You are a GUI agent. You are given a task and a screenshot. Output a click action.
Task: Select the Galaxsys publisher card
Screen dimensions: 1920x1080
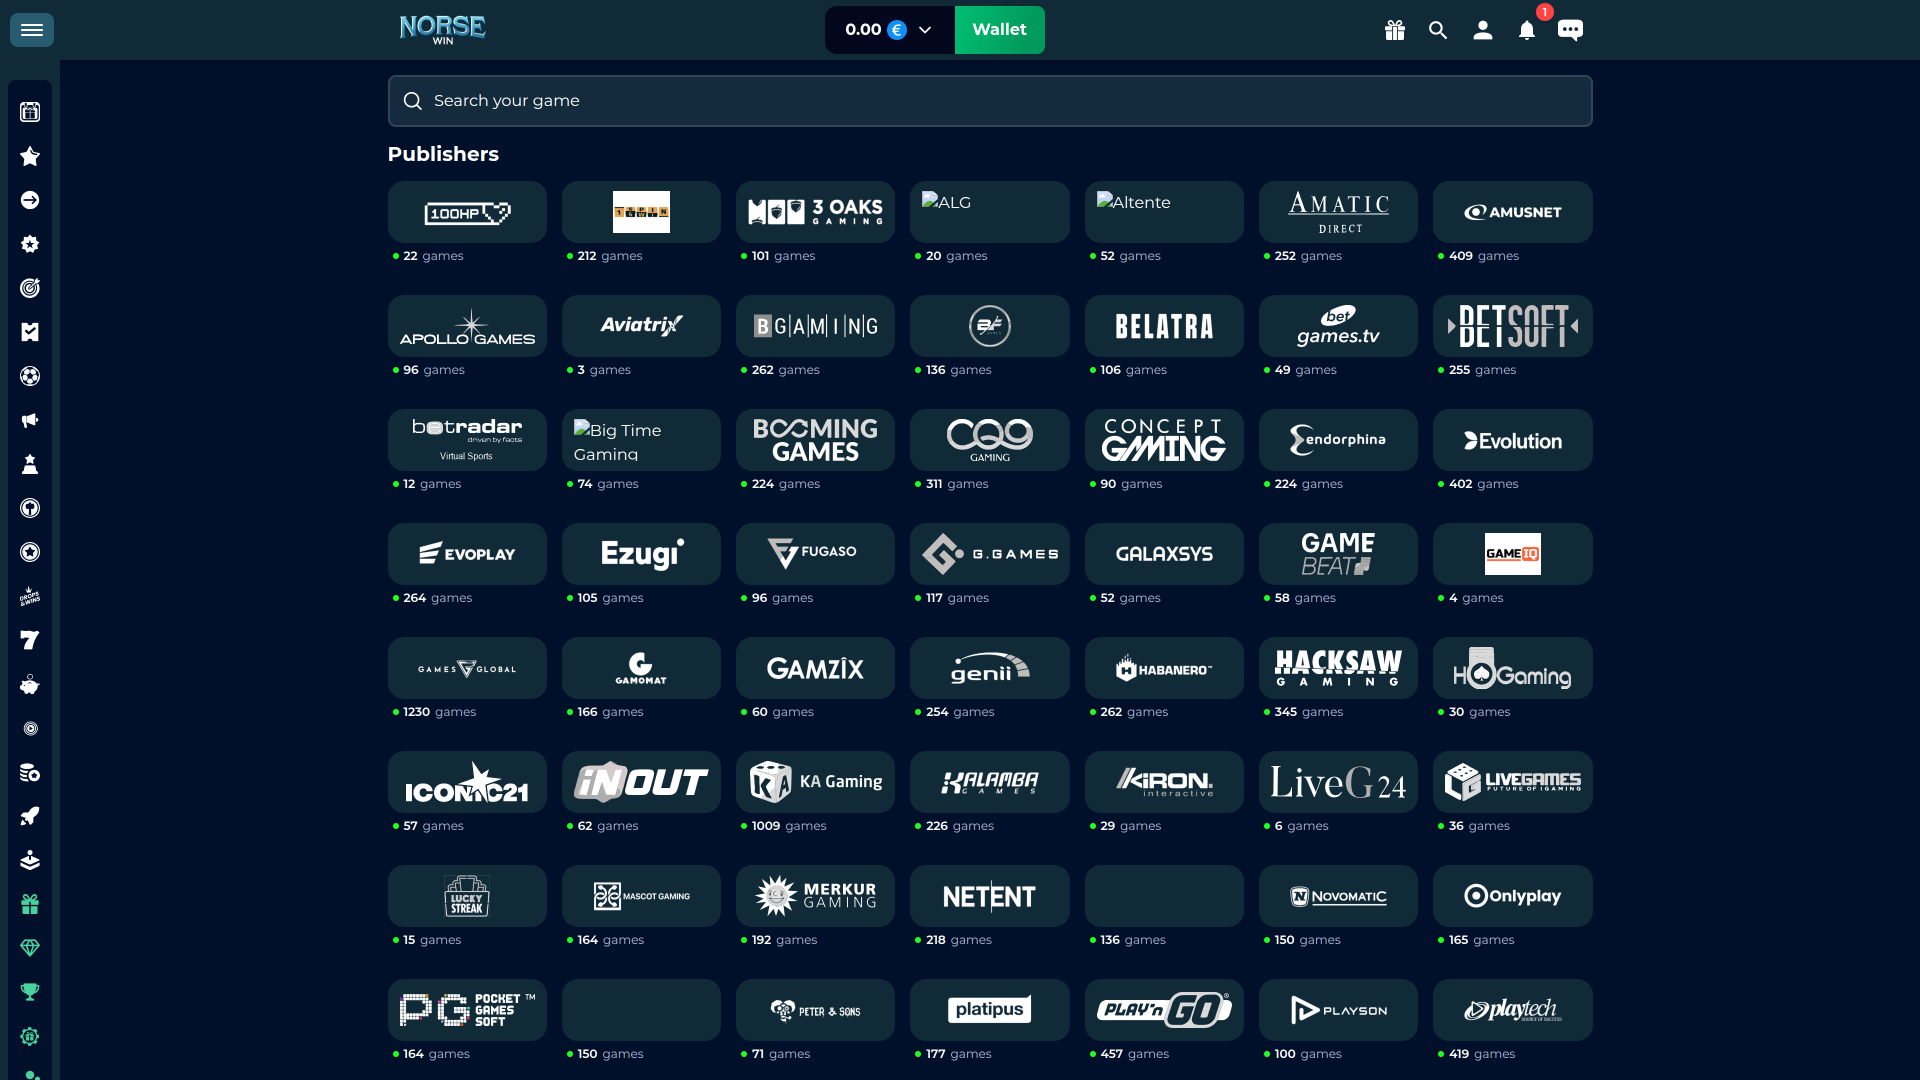tap(1164, 554)
